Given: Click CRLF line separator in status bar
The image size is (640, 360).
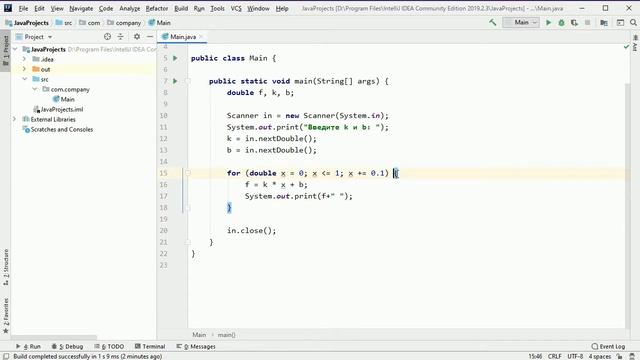Looking at the screenshot, I should pyautogui.click(x=554, y=356).
